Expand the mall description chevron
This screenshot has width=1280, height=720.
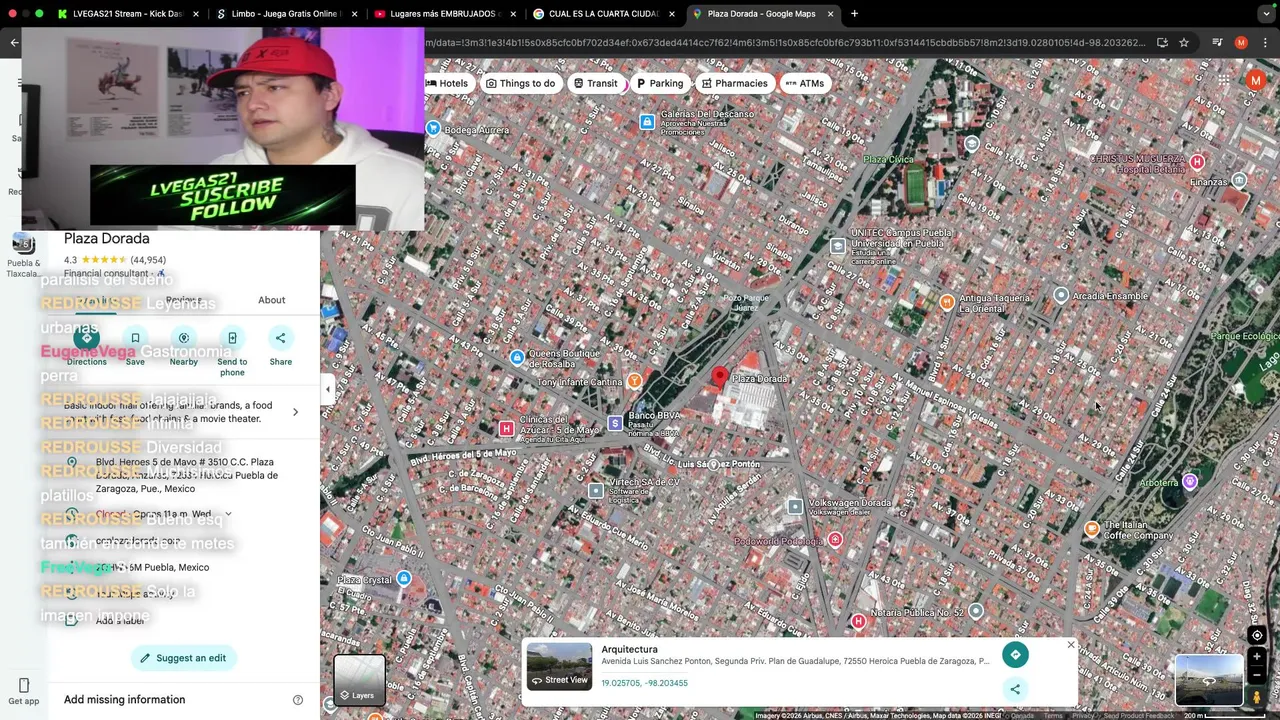click(295, 412)
